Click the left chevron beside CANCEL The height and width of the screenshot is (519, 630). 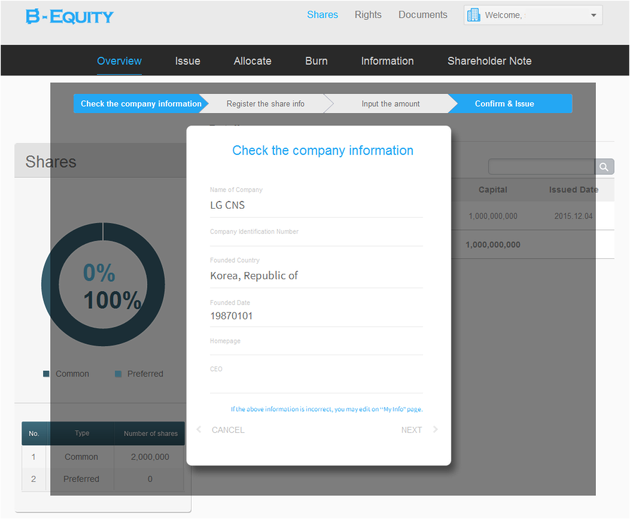(198, 429)
